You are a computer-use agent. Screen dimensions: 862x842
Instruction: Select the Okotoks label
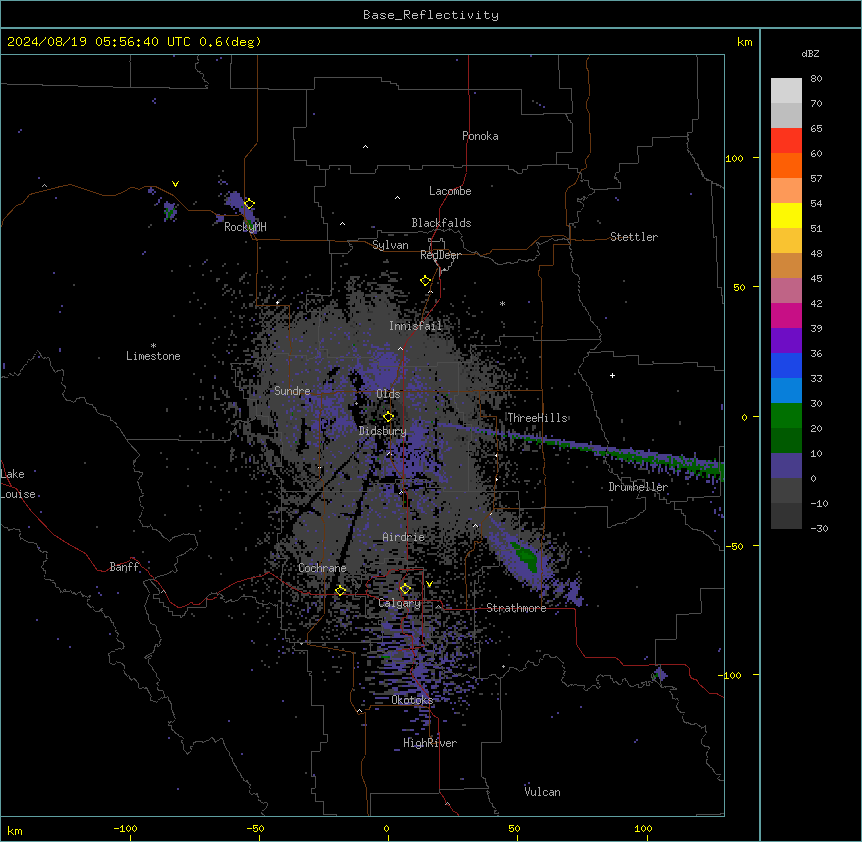412,700
